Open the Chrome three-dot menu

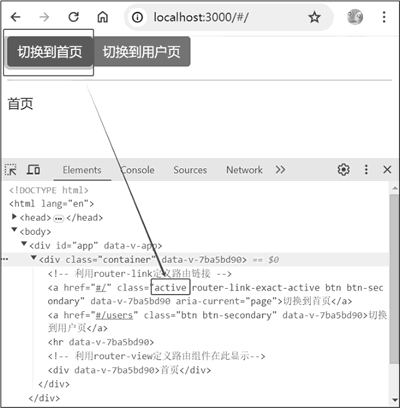pos(384,17)
